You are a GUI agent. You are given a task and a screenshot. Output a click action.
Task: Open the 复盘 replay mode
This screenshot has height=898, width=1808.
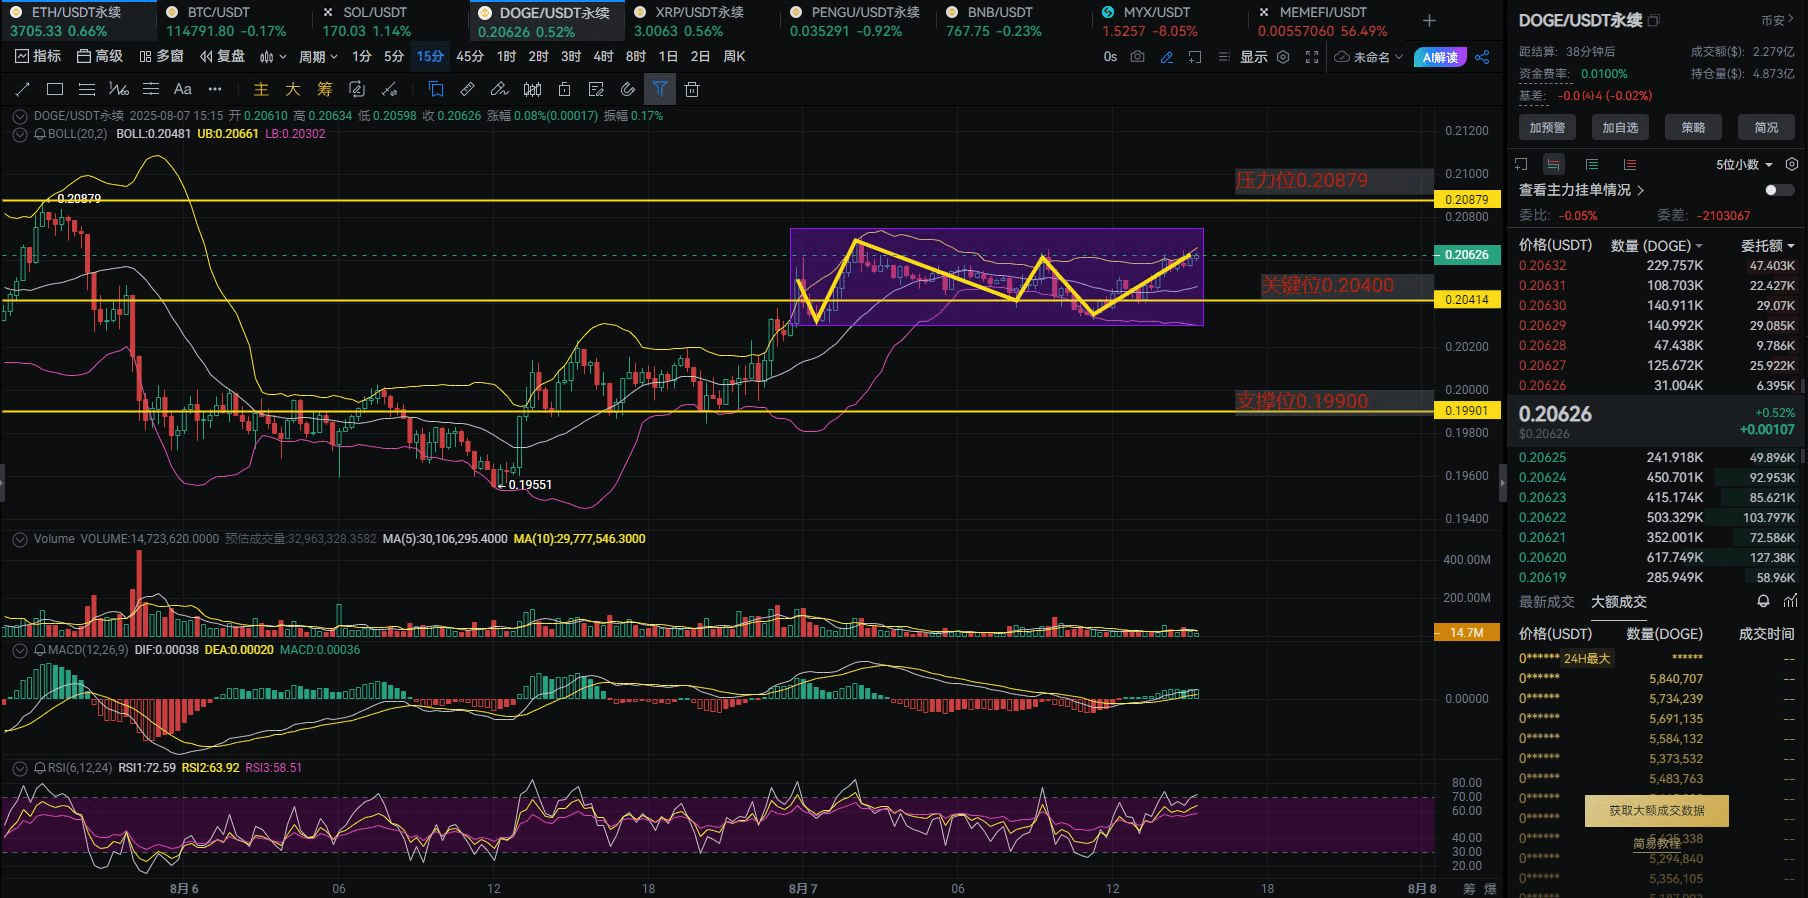(222, 57)
